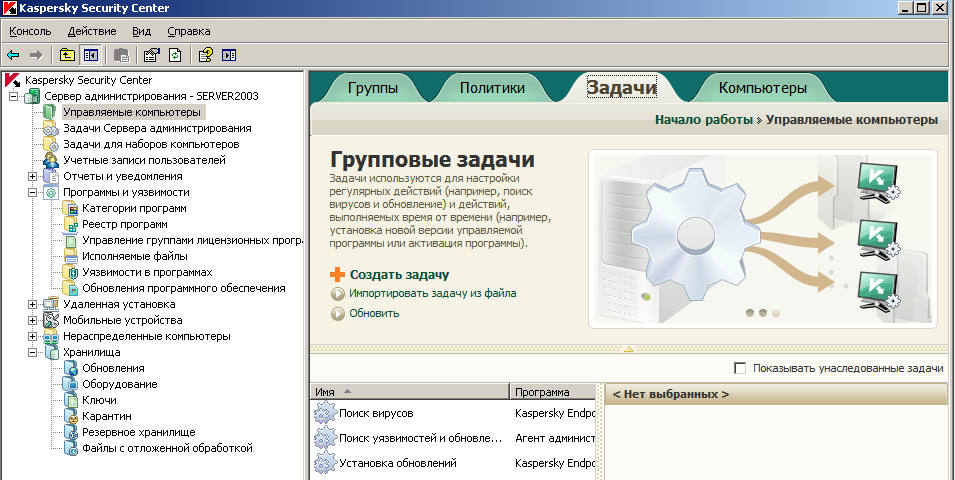Collapse top panel with small orange triangle

pyautogui.click(x=629, y=350)
